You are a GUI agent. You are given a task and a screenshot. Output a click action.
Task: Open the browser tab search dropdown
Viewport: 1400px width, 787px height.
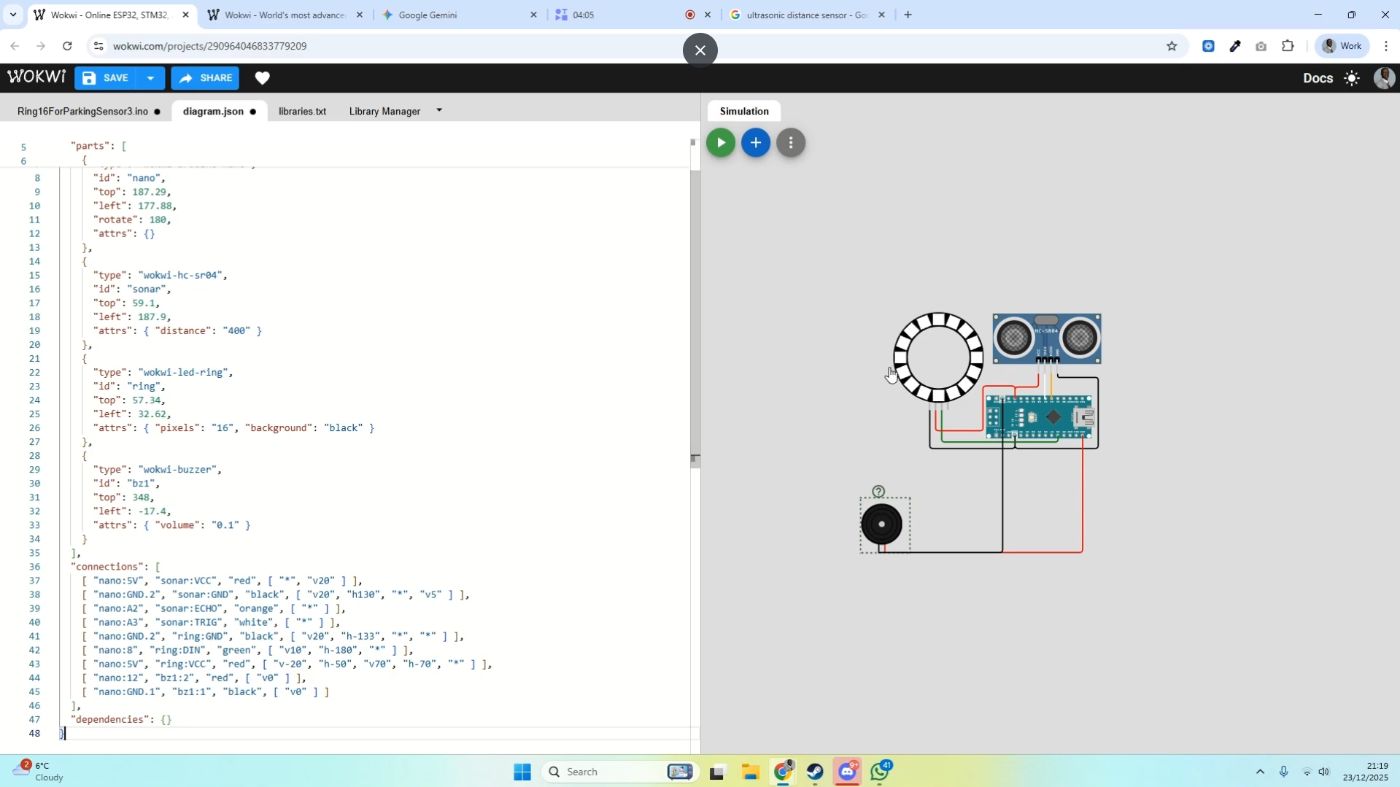coord(13,15)
